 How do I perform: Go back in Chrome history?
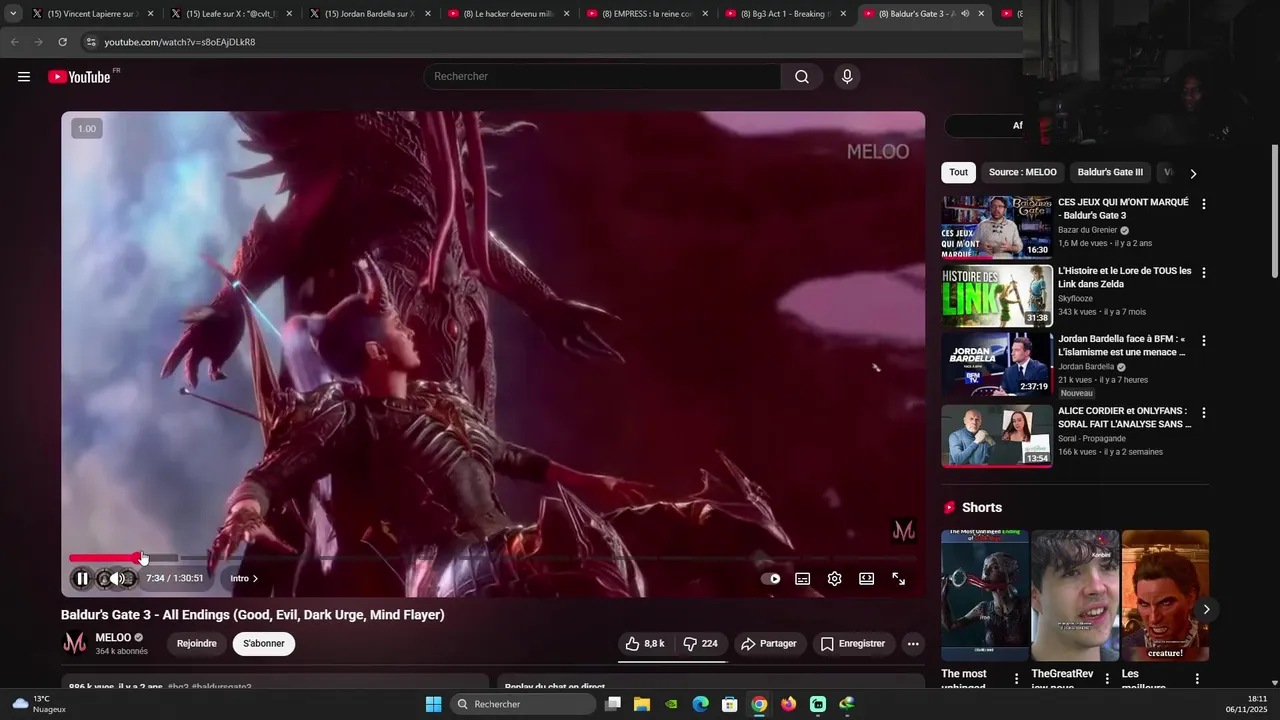[14, 42]
